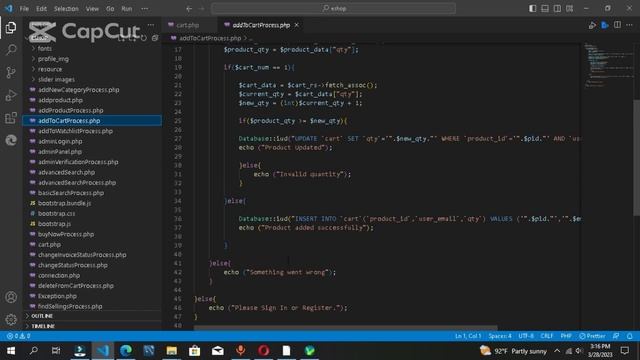
Task: Go back with the navigation arrow
Action: coord(189,9)
